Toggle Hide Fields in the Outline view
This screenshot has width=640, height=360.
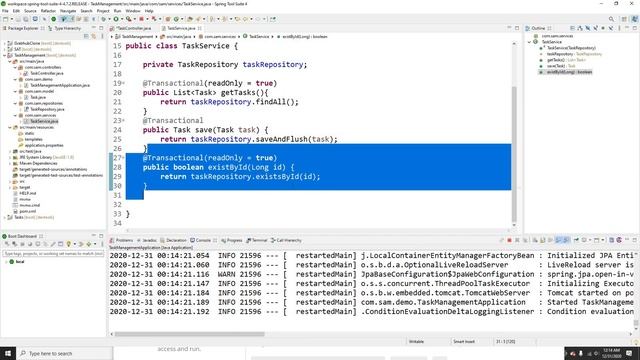[x=588, y=28]
